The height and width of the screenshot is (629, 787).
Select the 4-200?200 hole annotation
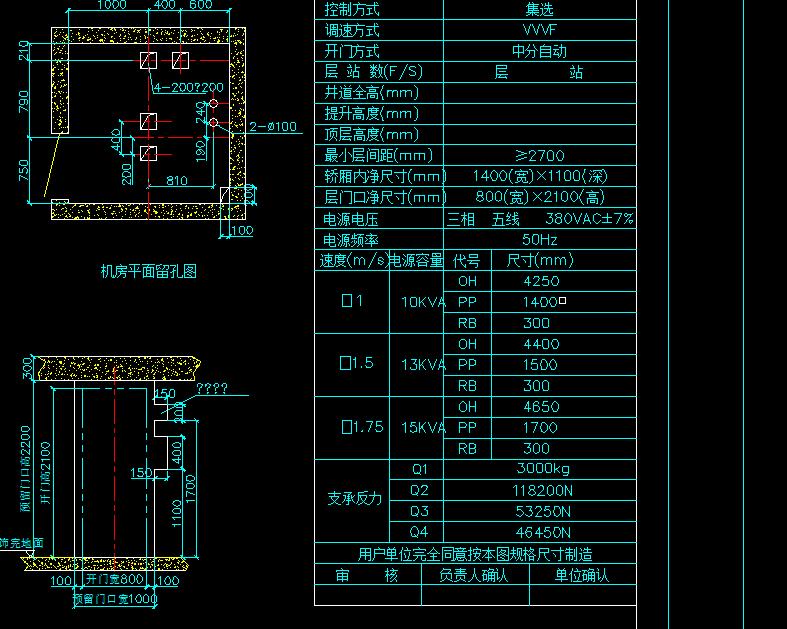point(188,87)
